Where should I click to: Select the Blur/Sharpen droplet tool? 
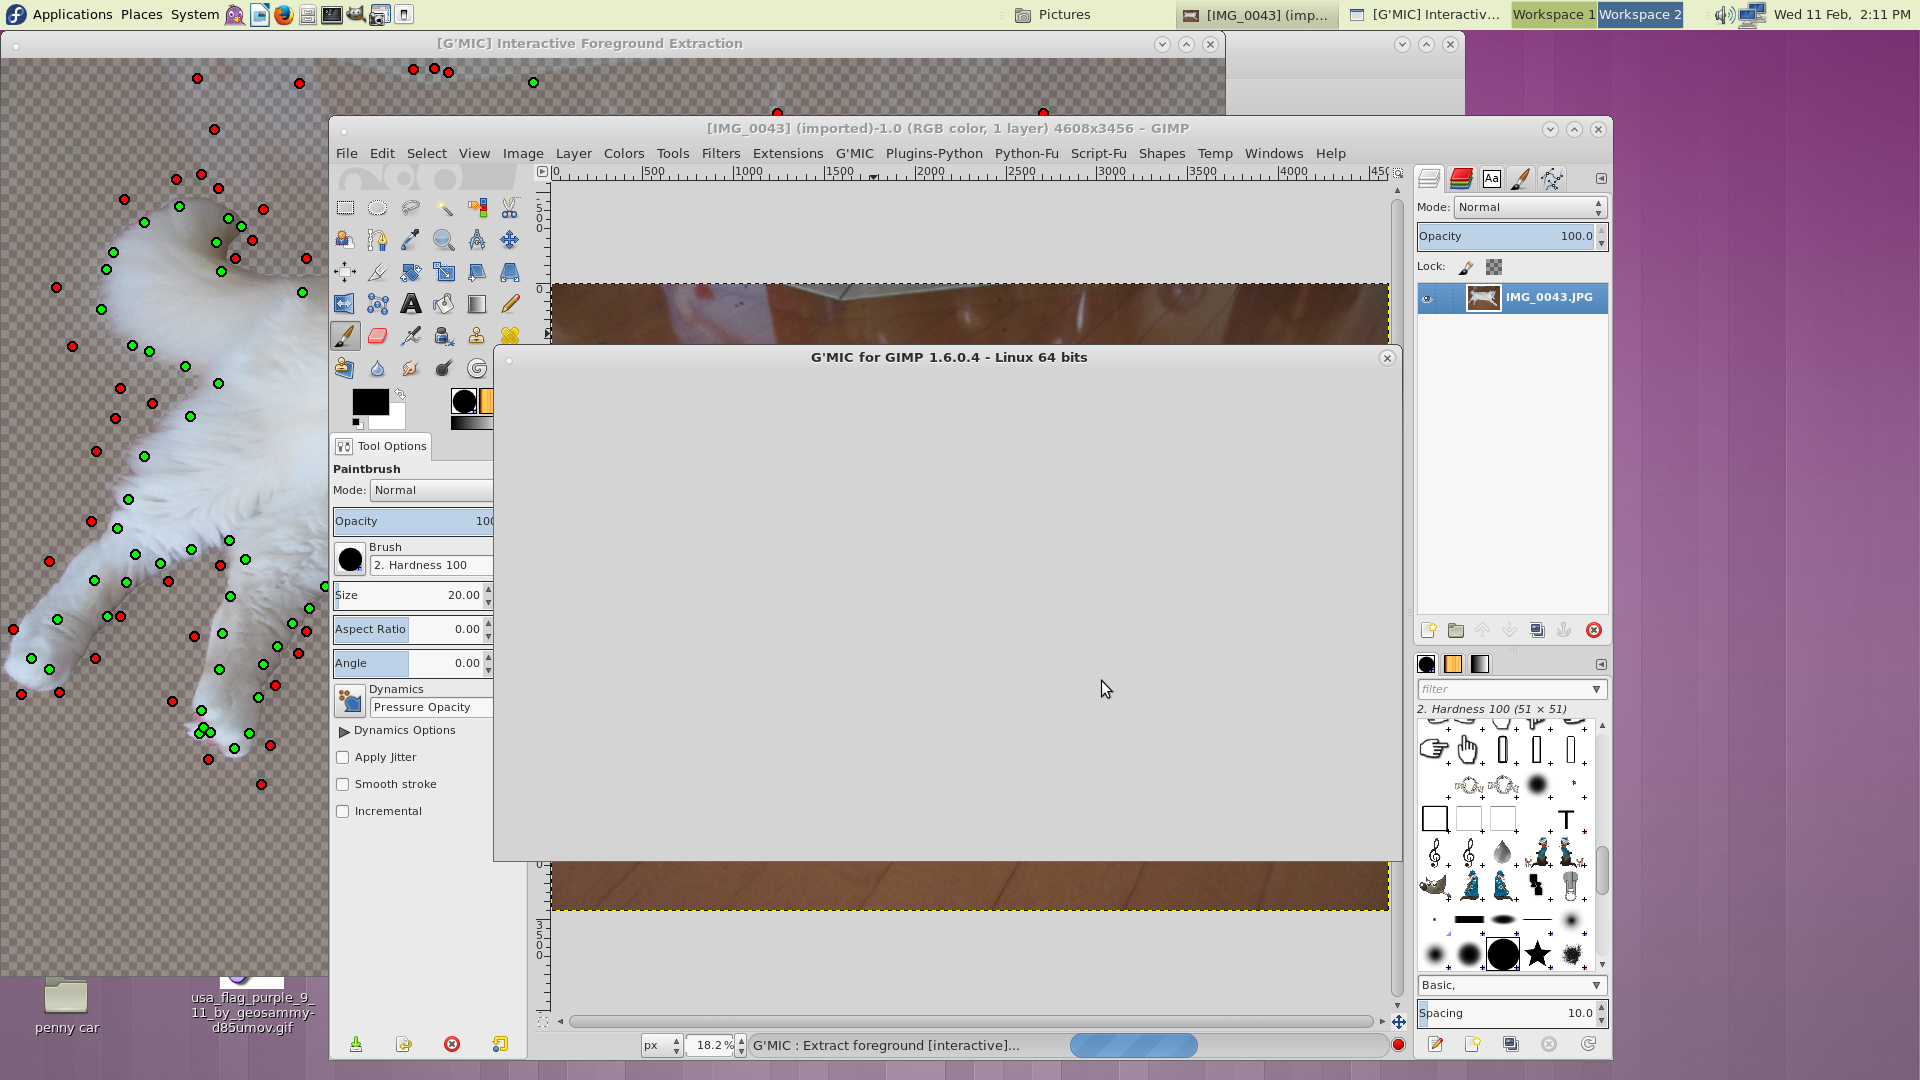(x=377, y=368)
